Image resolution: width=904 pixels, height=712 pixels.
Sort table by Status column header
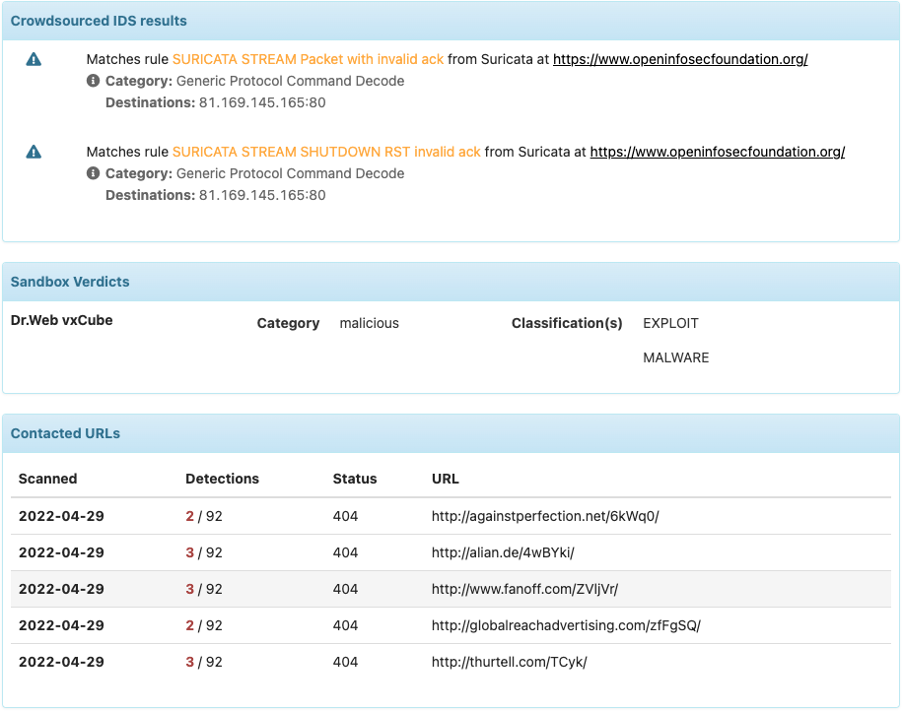[x=354, y=479]
